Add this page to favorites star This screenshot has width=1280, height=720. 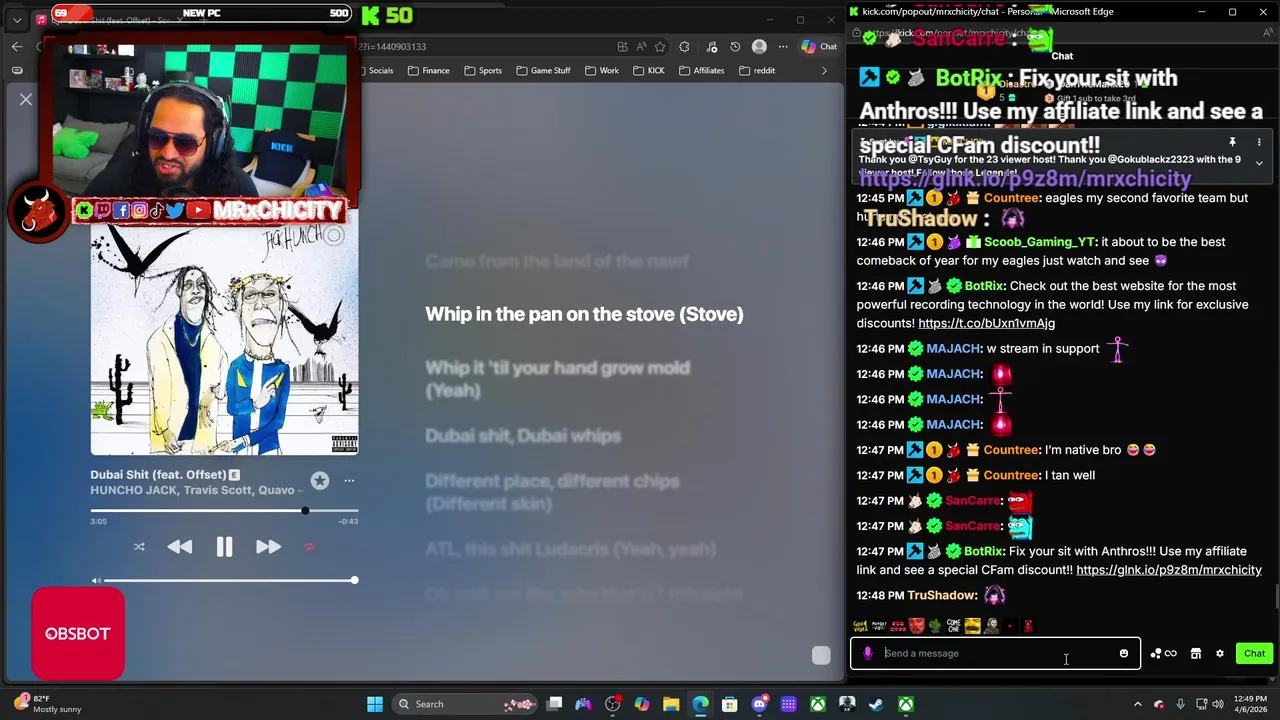[662, 46]
